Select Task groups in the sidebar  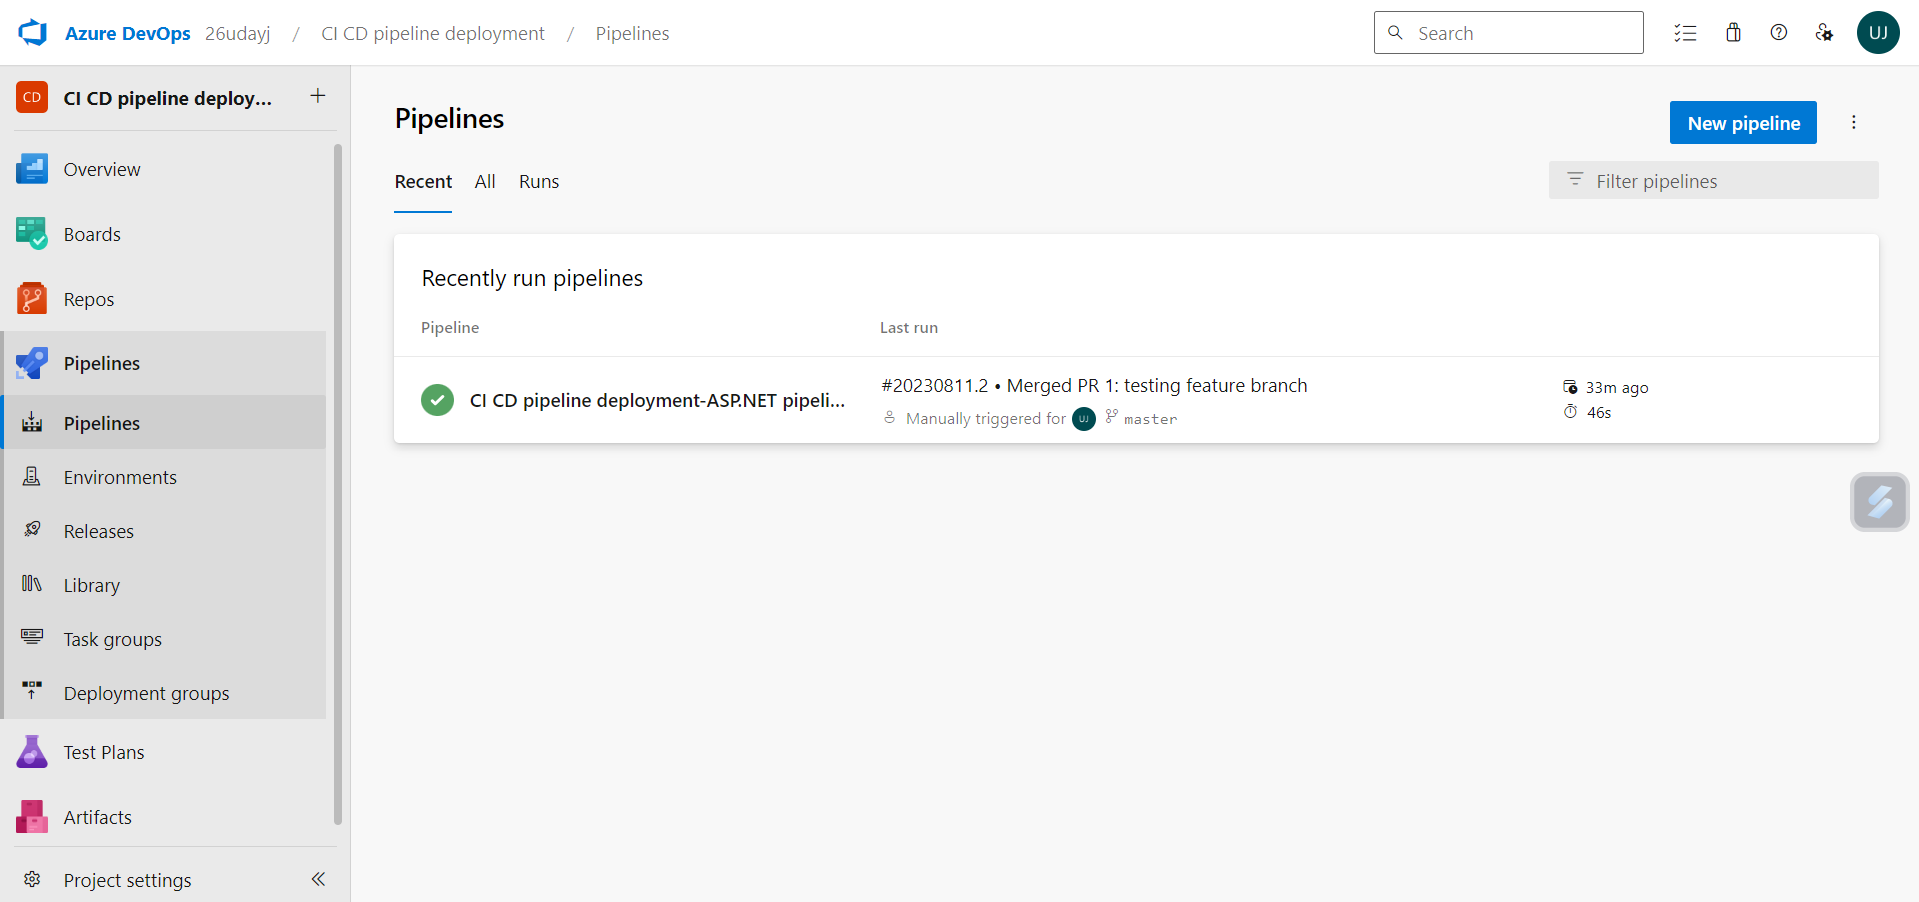(112, 639)
